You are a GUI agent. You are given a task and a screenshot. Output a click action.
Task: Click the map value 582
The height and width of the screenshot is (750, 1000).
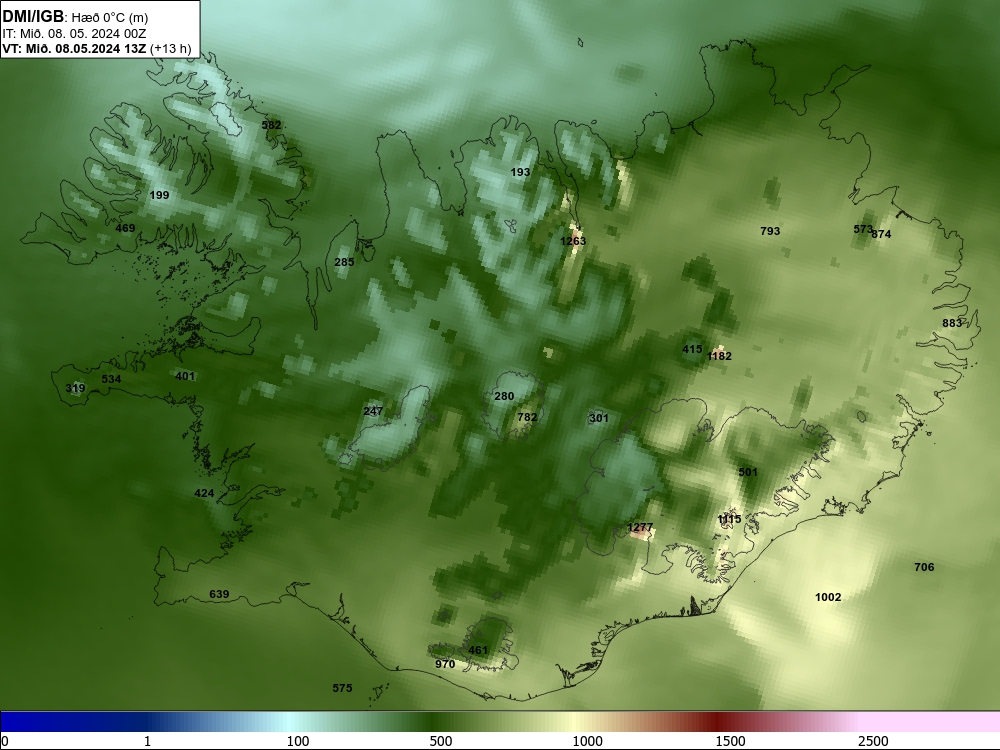271,125
